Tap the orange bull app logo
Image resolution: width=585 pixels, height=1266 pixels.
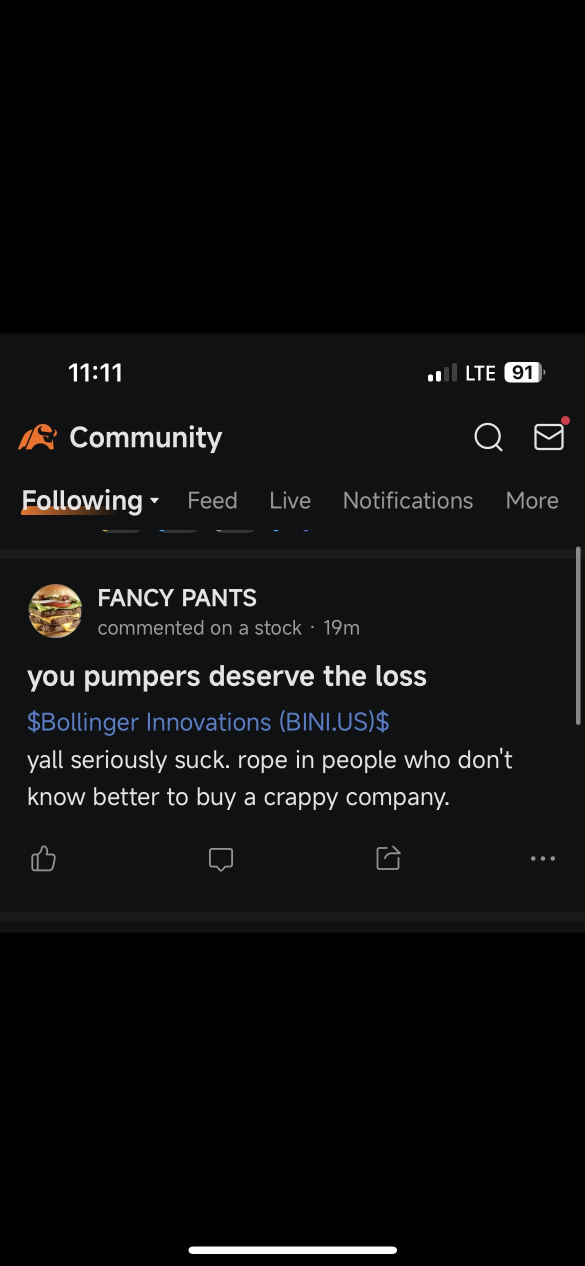pos(37,437)
